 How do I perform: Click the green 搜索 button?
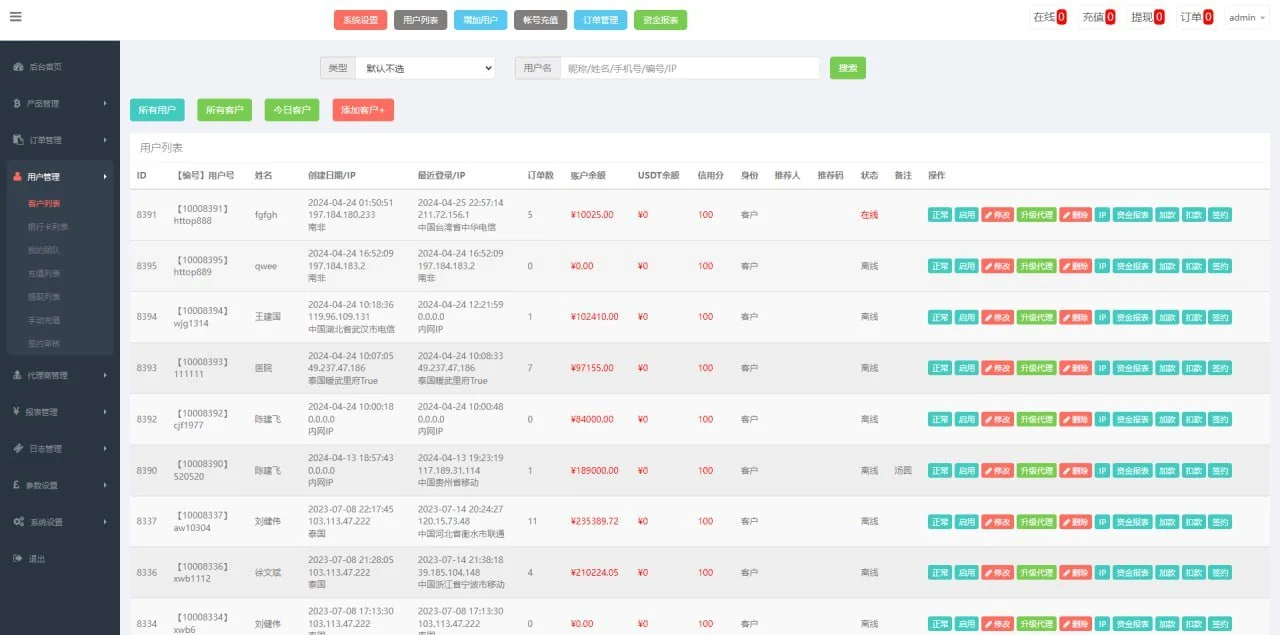point(848,68)
